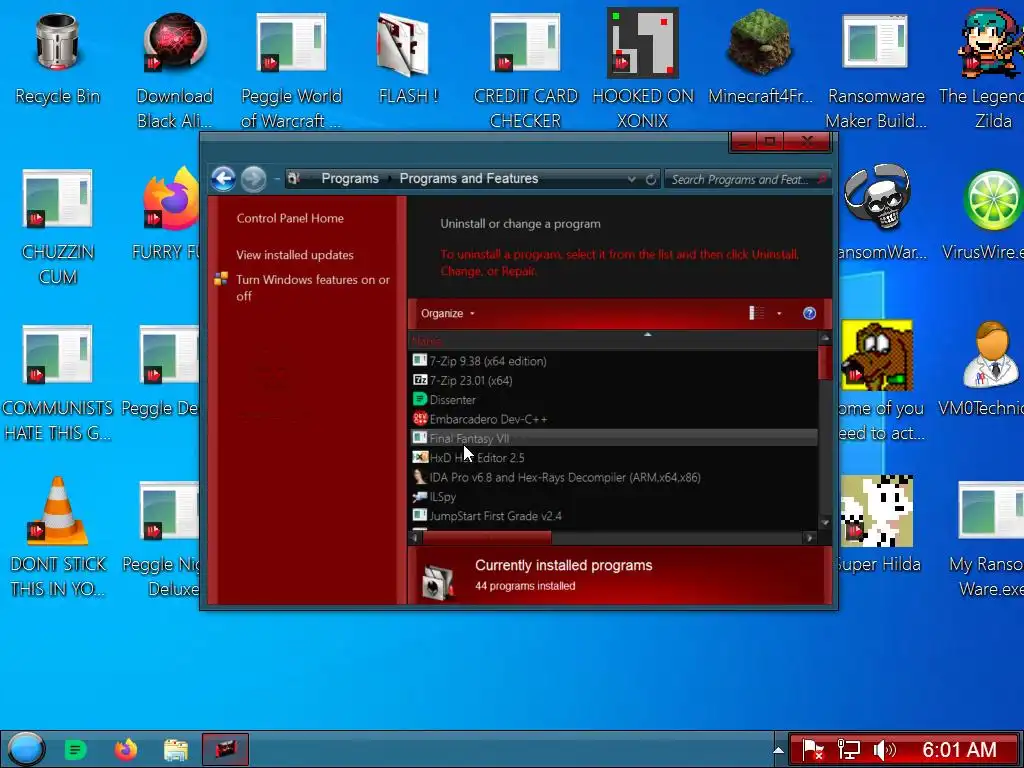The height and width of the screenshot is (768, 1024).
Task: Click the Forward navigation arrow
Action: [x=253, y=179]
